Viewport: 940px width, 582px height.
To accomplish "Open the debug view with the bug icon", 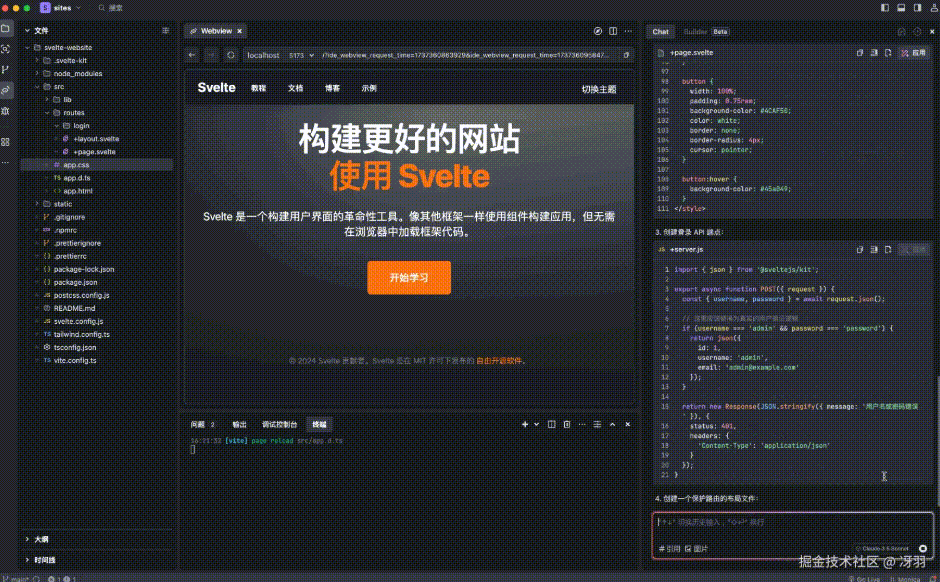I will pyautogui.click(x=6, y=111).
